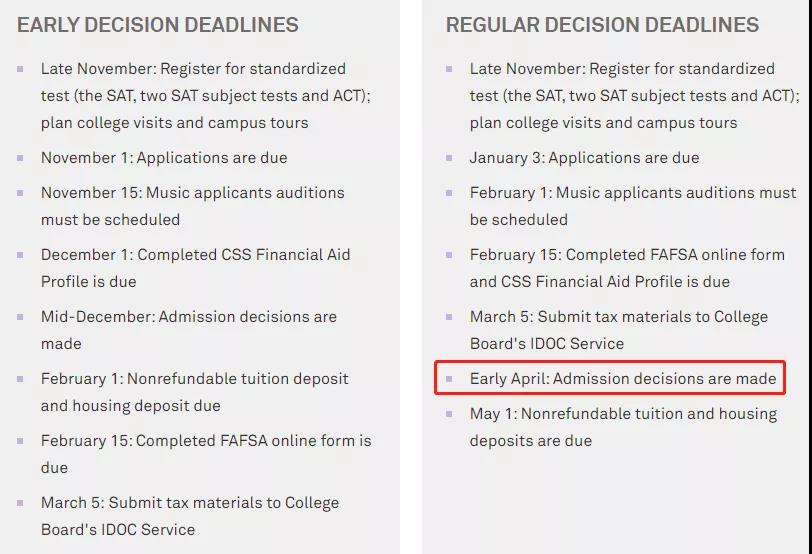
Task: Click the 'Regular Decision Deadlines' heading
Action: (x=602, y=25)
